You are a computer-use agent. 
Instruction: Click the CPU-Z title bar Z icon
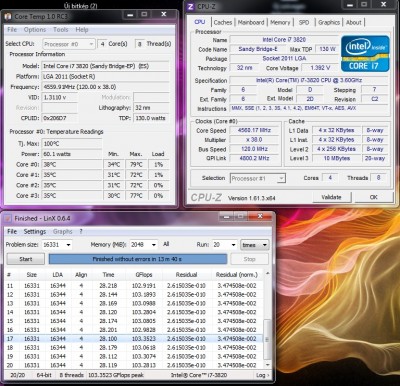pyautogui.click(x=190, y=6)
